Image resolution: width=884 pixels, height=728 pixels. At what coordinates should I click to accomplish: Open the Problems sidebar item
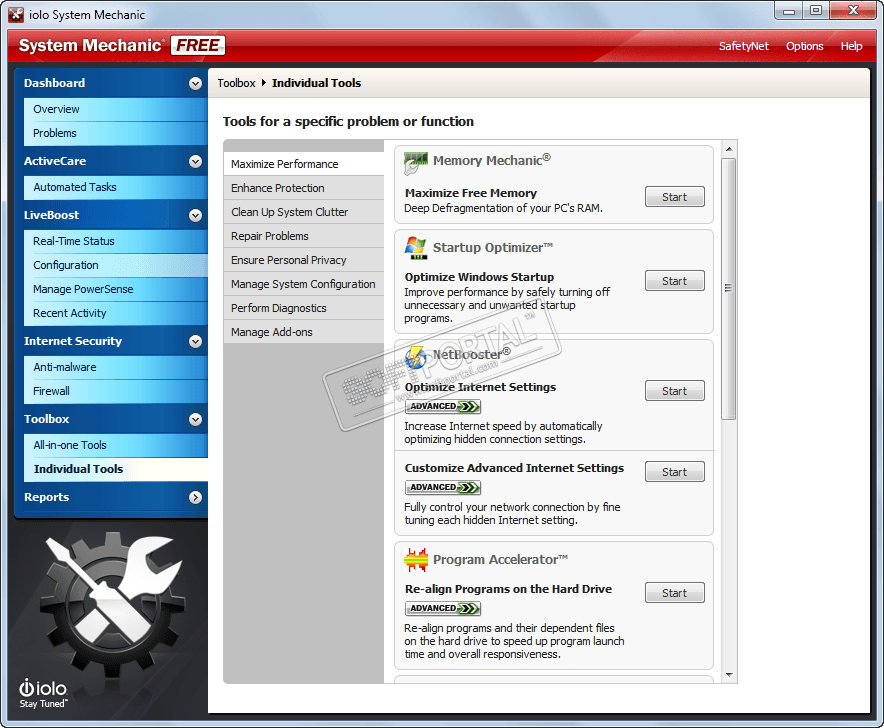point(116,134)
